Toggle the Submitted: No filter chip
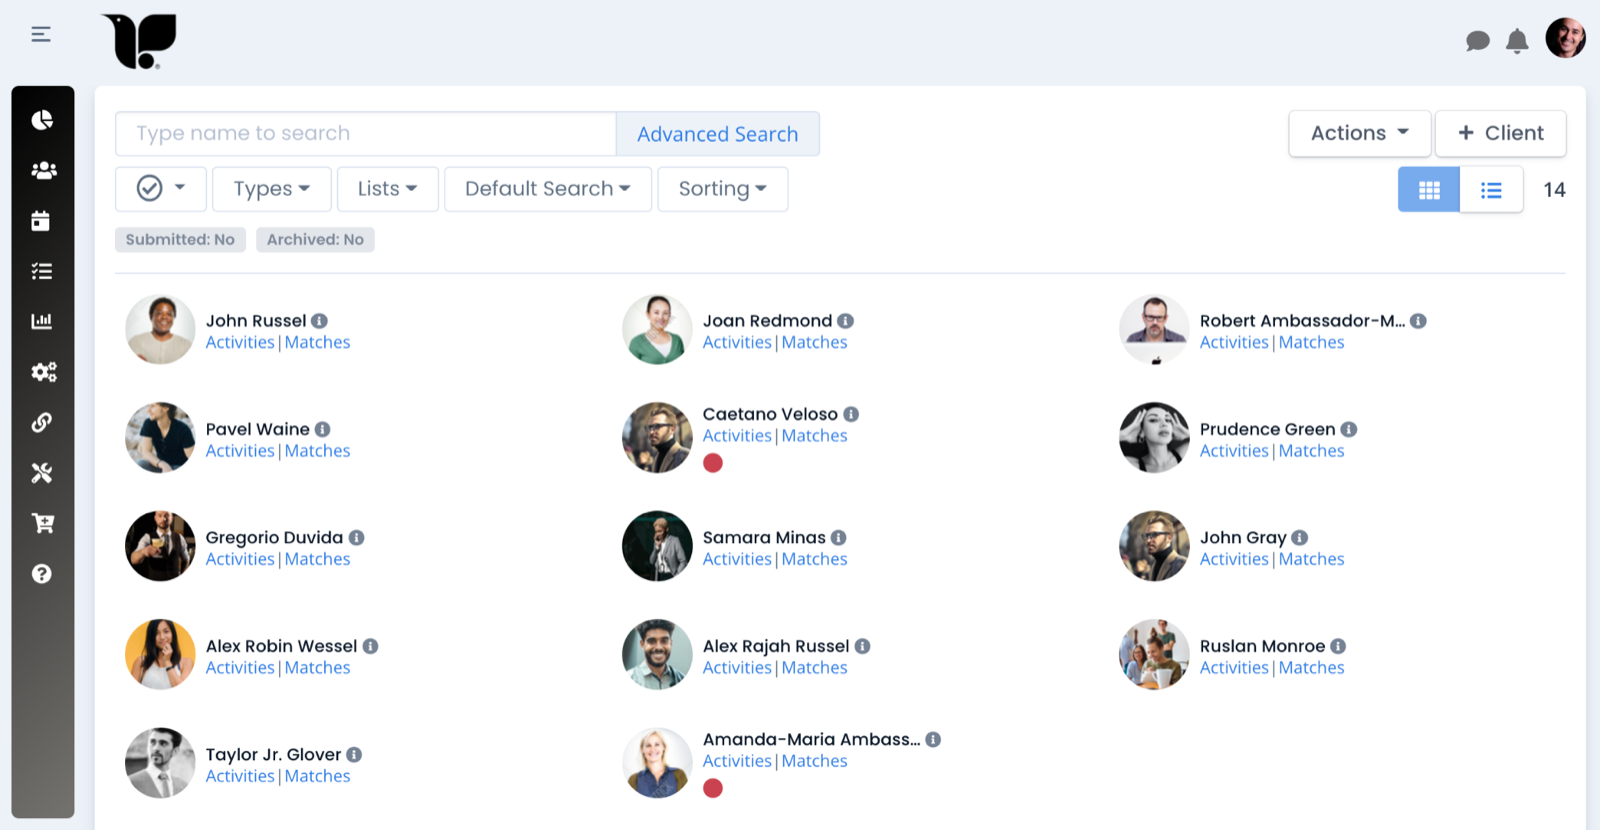 (180, 239)
